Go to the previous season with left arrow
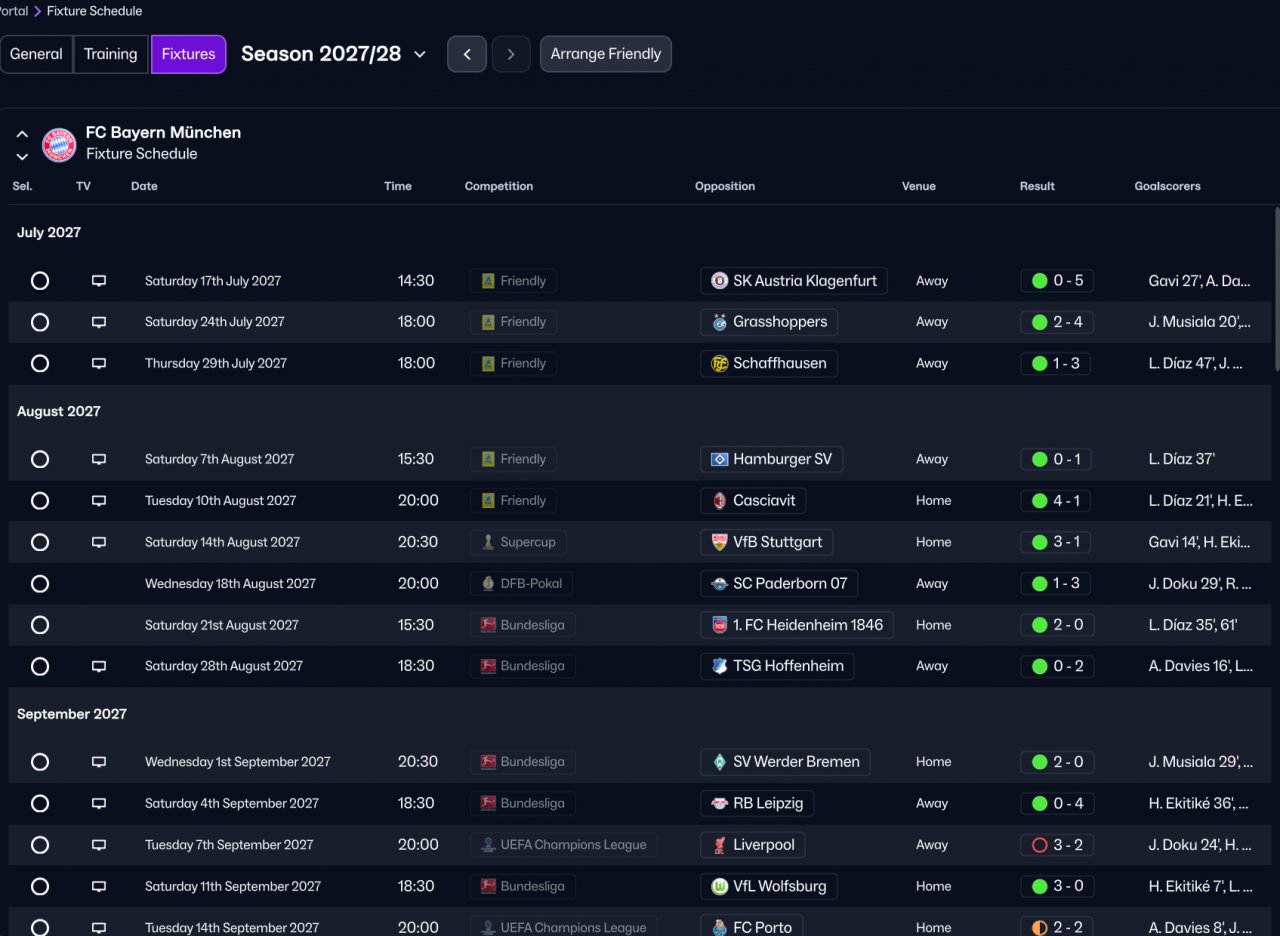Image resolution: width=1280 pixels, height=936 pixels. pyautogui.click(x=467, y=54)
